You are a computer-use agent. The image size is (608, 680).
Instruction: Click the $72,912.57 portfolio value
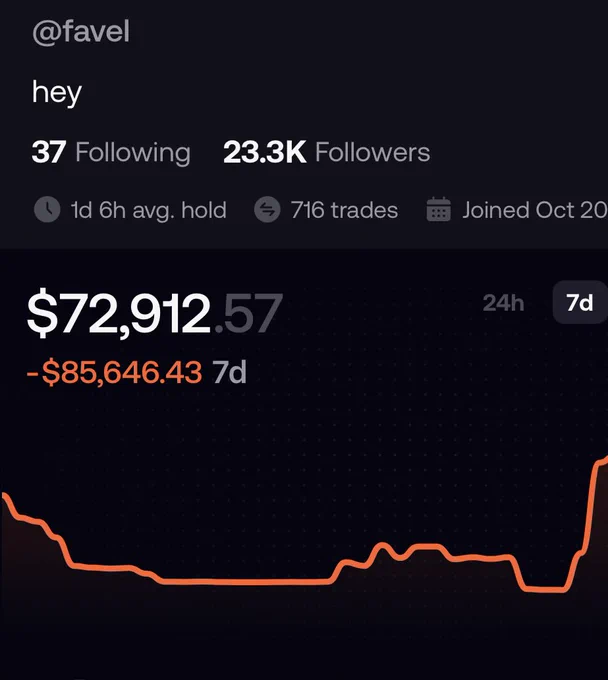coord(155,313)
